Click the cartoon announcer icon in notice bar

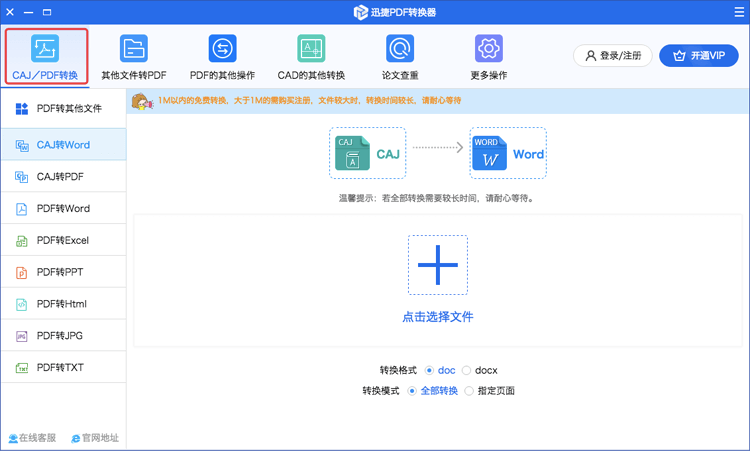142,101
